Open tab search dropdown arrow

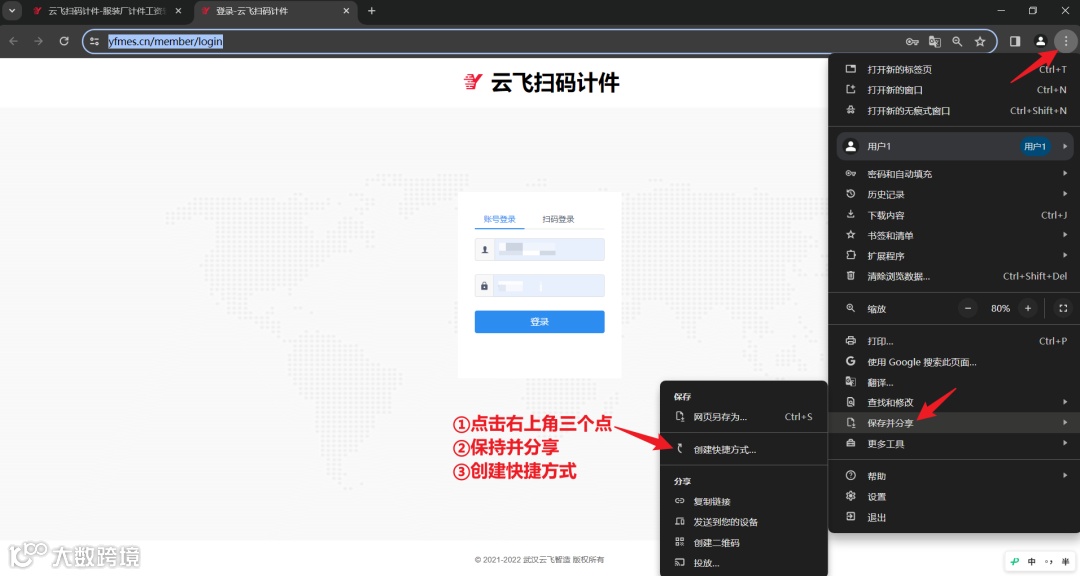click(12, 10)
